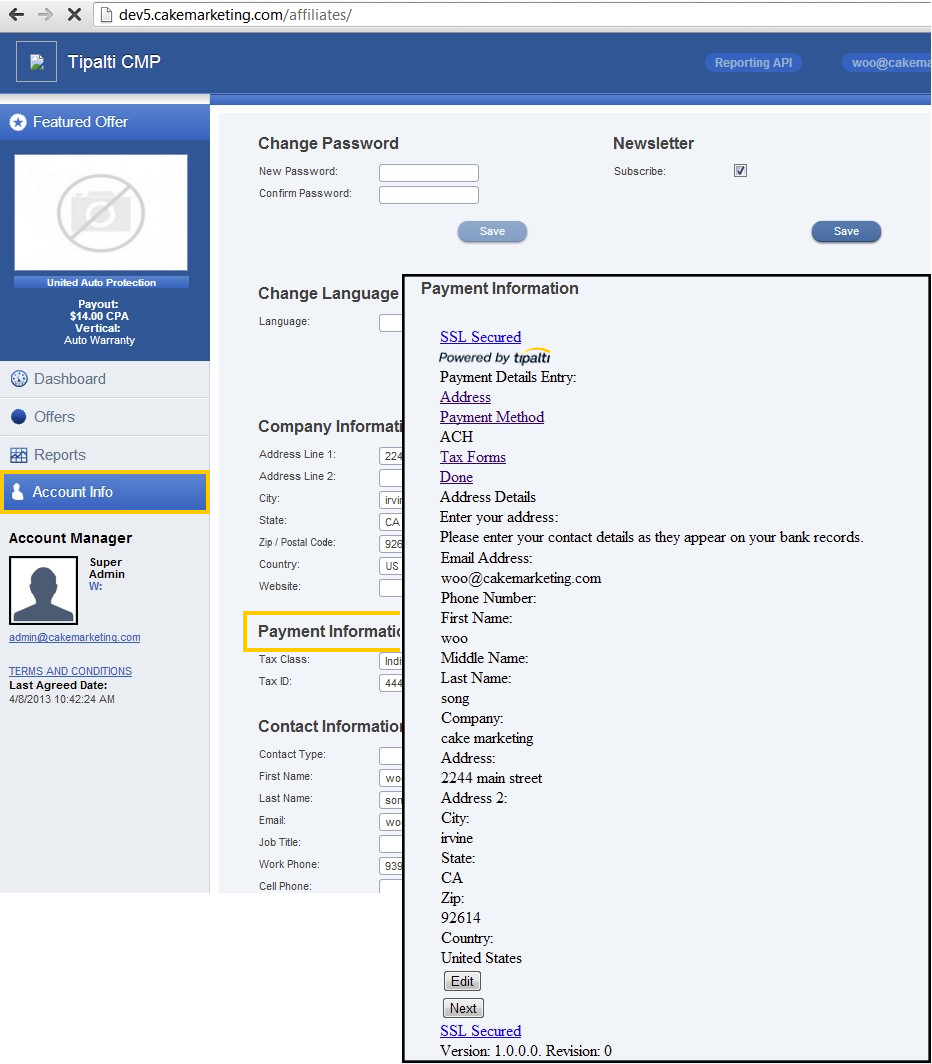Open the Tax Forms link
This screenshot has width=932, height=1064.
click(x=472, y=457)
